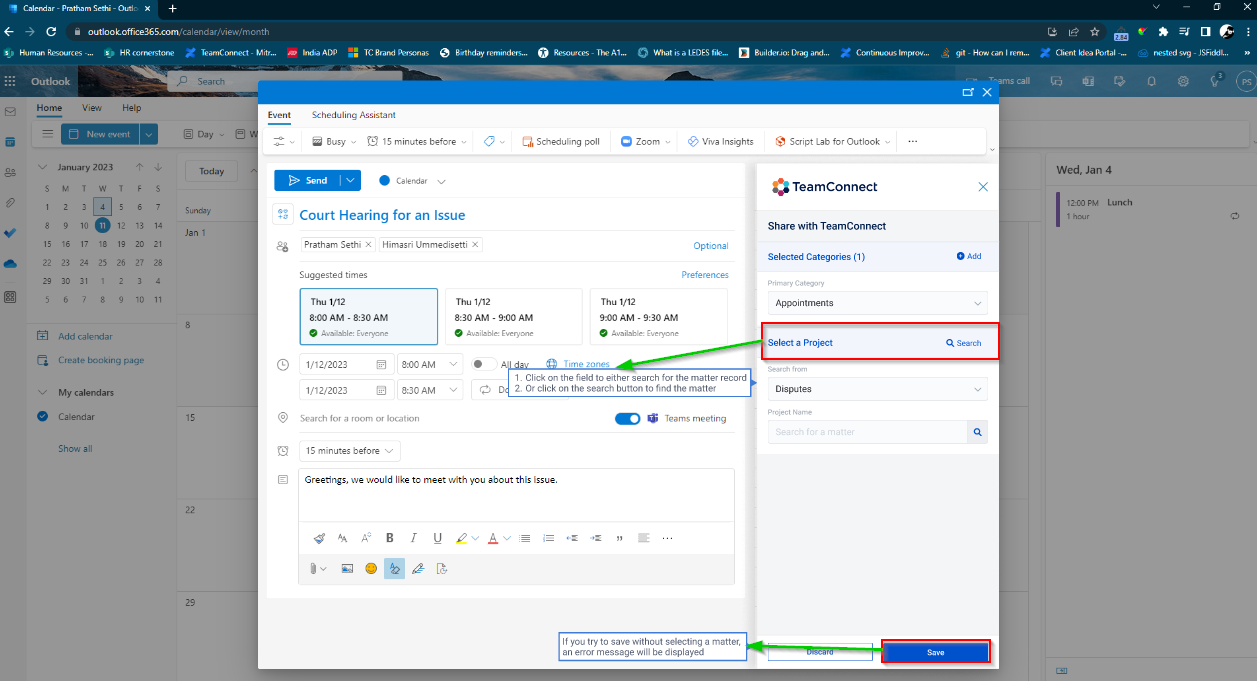Viewport: 1257px width, 681px height.
Task: Open Scheduling poll add-in
Action: point(561,141)
